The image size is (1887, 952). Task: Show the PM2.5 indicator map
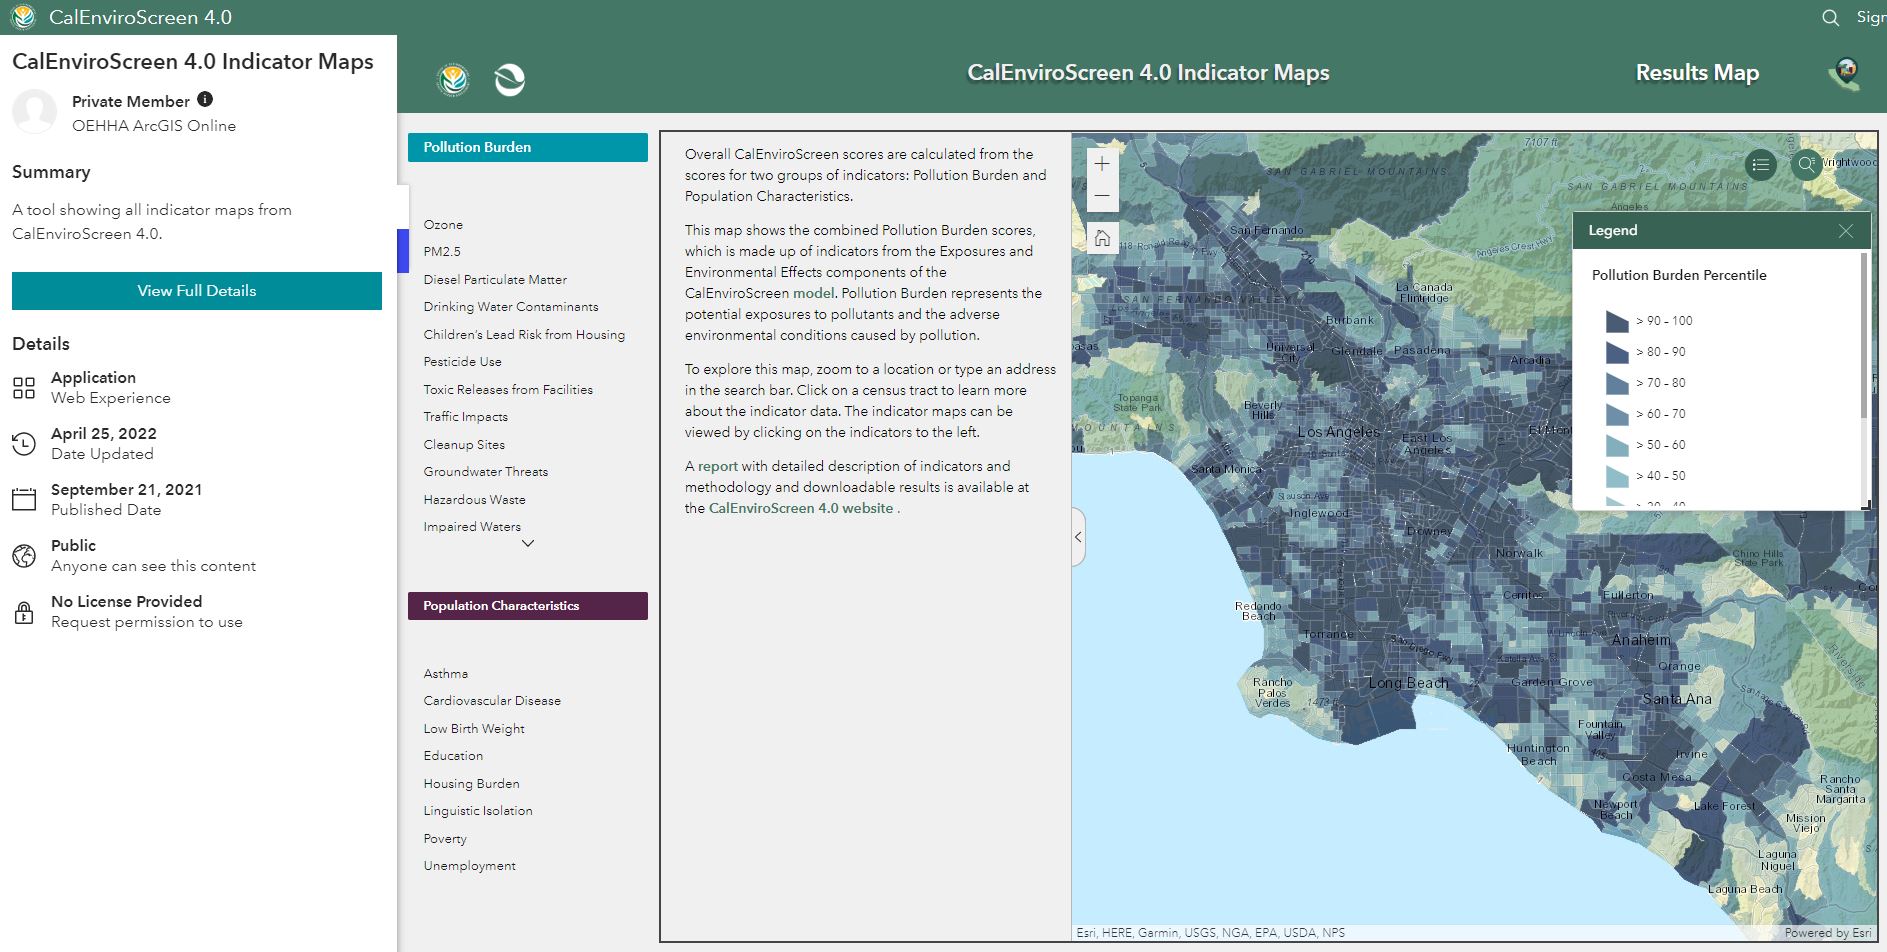[x=442, y=252]
